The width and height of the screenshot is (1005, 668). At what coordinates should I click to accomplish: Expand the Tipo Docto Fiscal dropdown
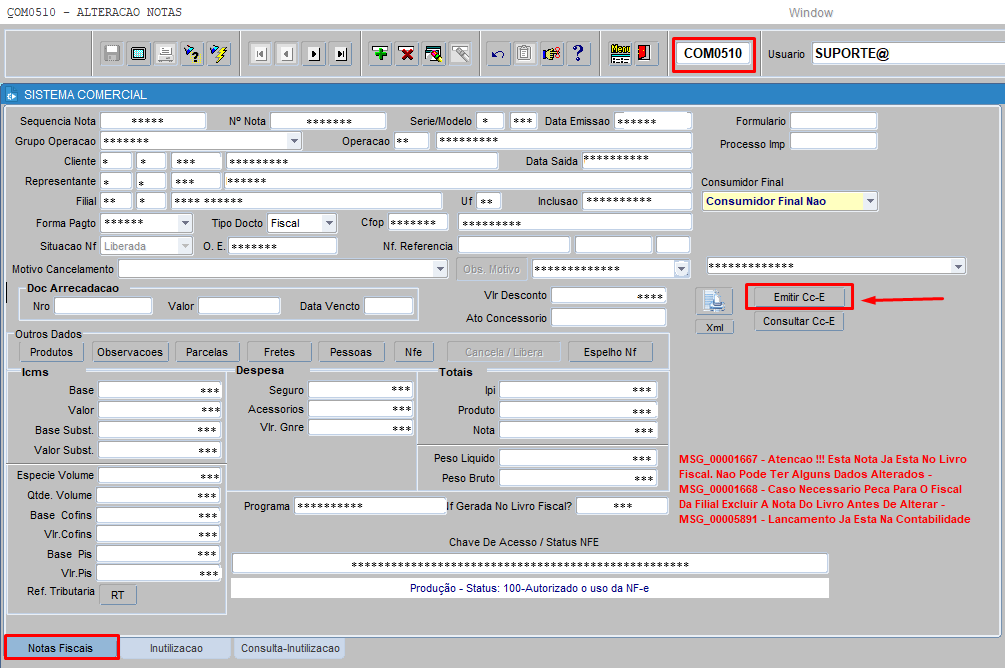point(329,223)
